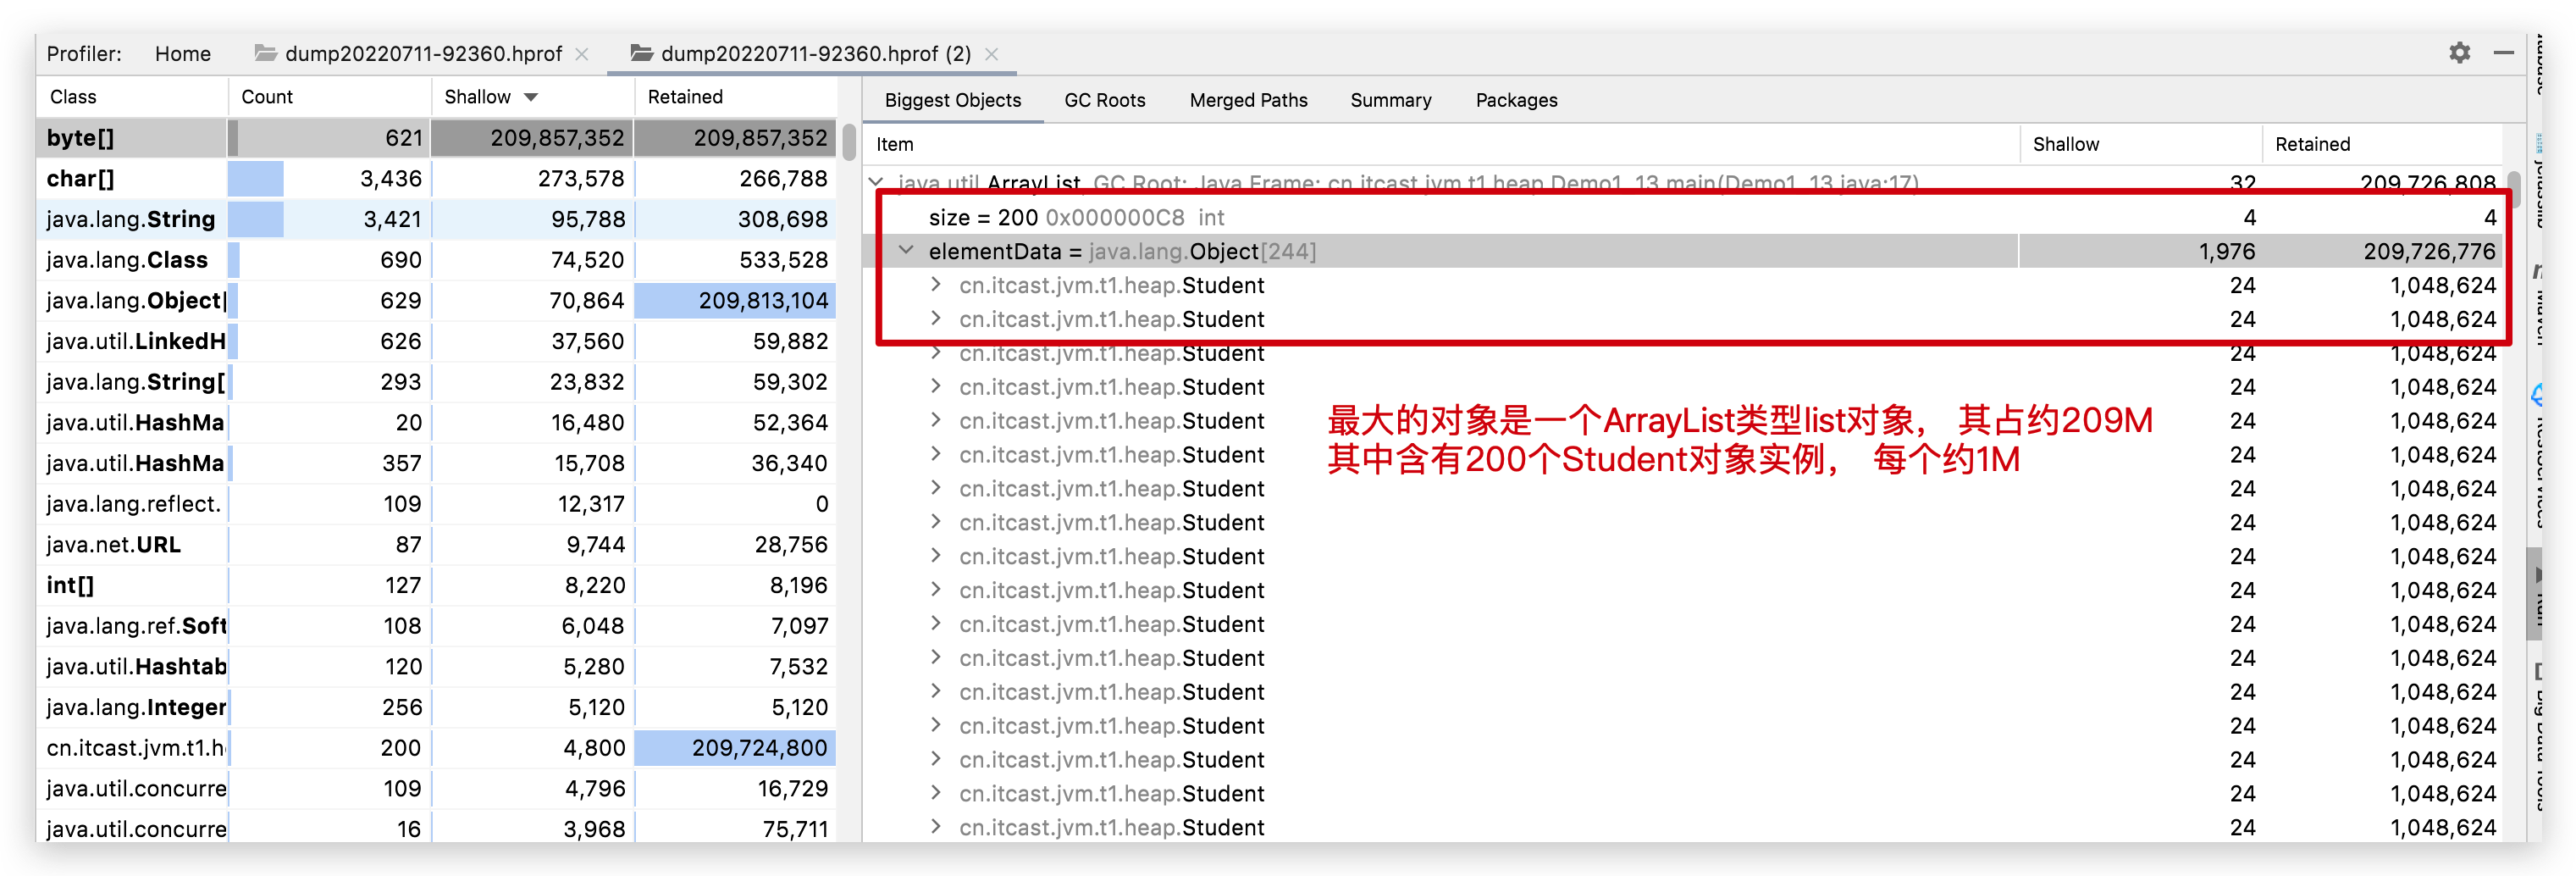Select the Packages tab
The image size is (2576, 876).
(1516, 100)
